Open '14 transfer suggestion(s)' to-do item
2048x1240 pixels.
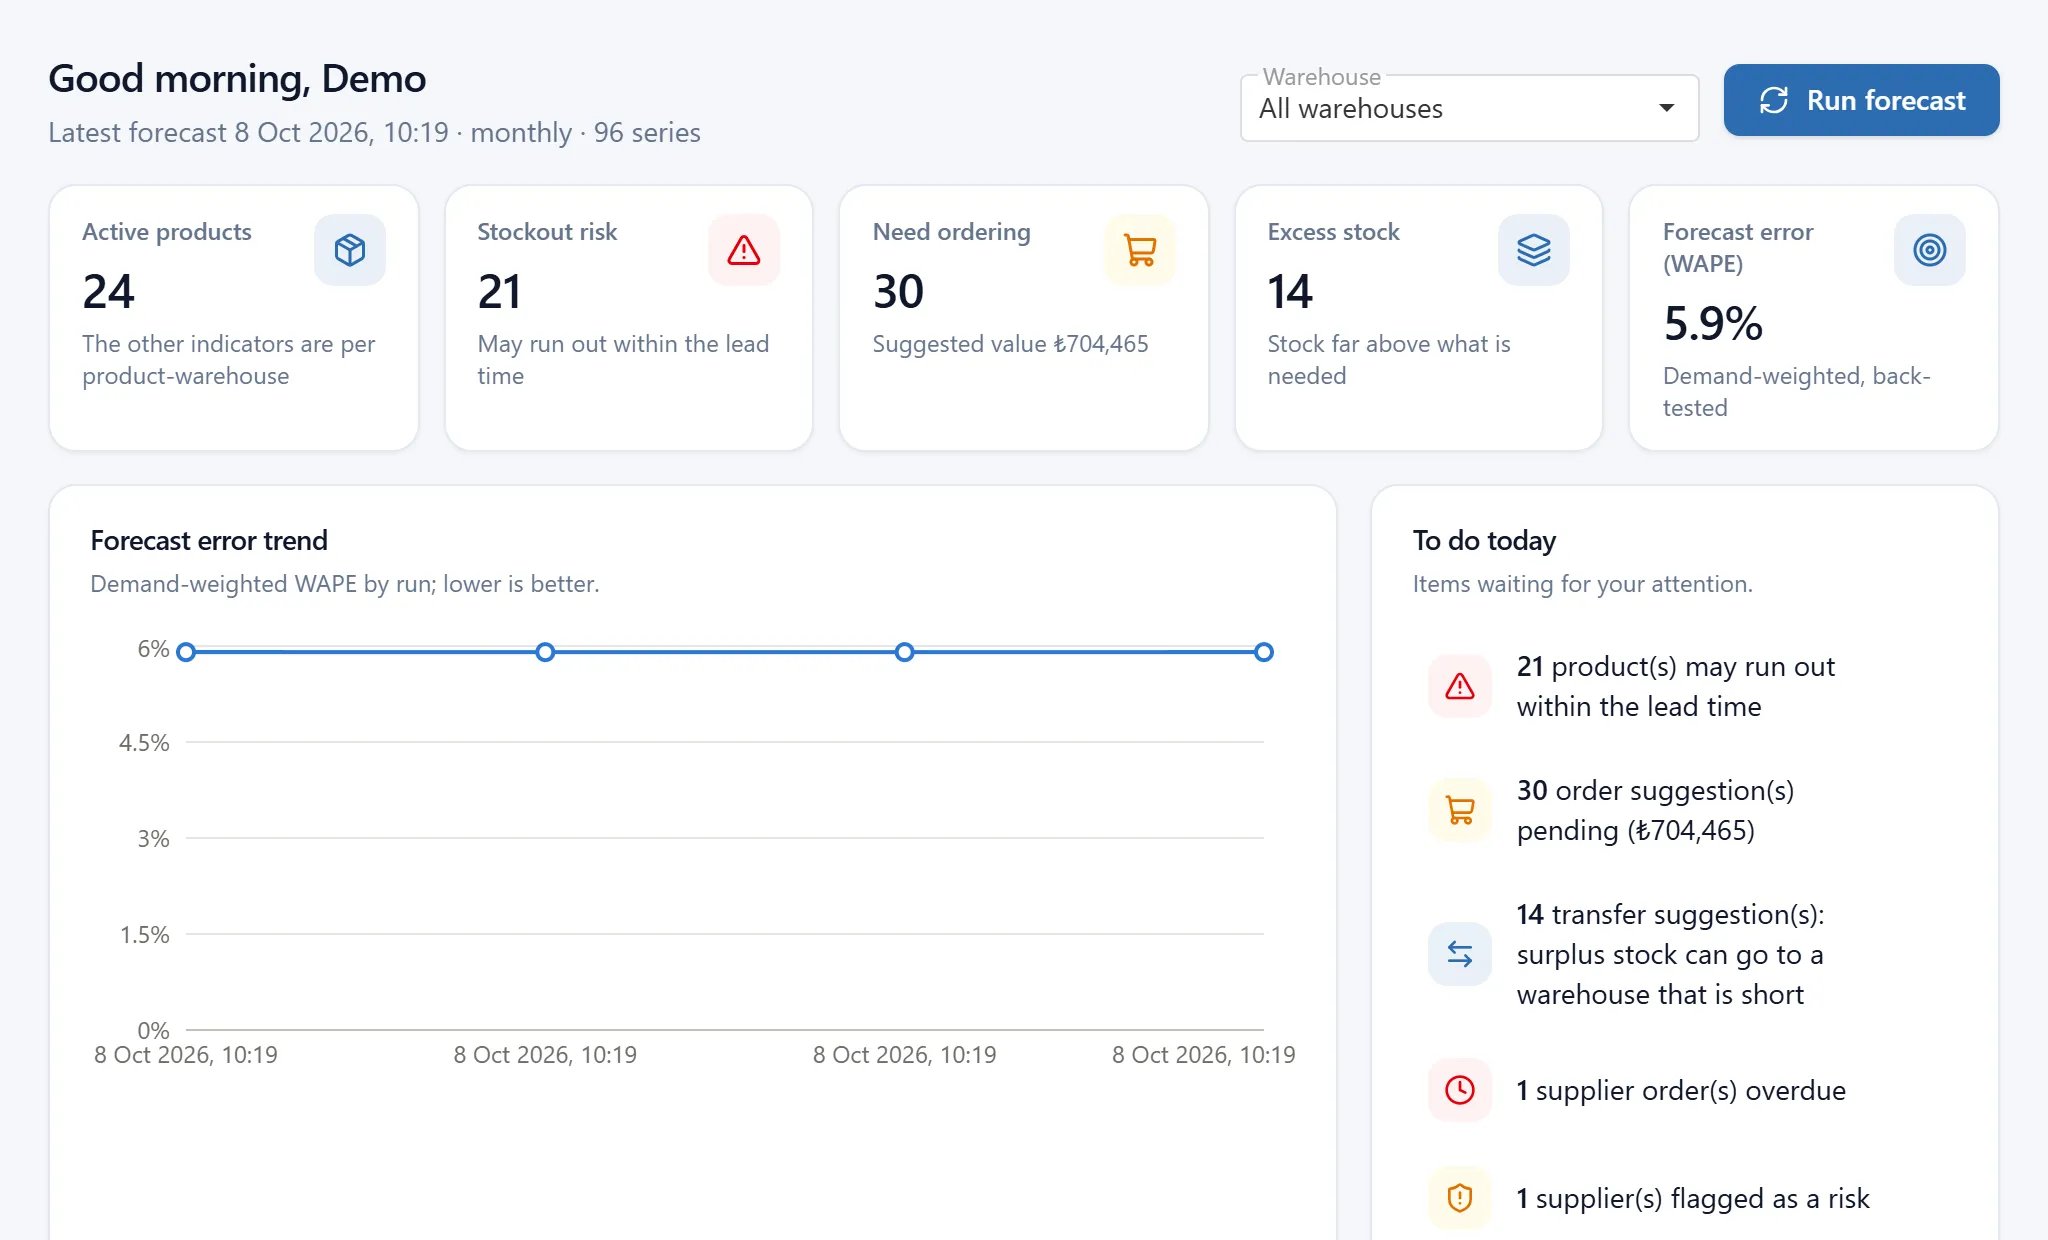pyautogui.click(x=1684, y=954)
